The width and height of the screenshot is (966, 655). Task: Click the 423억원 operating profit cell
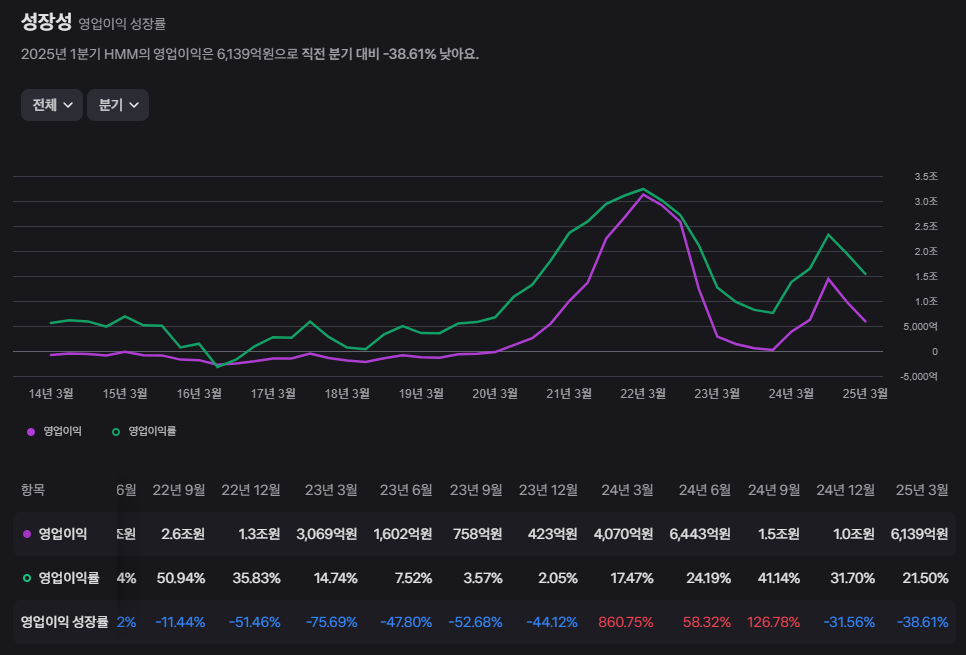click(553, 534)
